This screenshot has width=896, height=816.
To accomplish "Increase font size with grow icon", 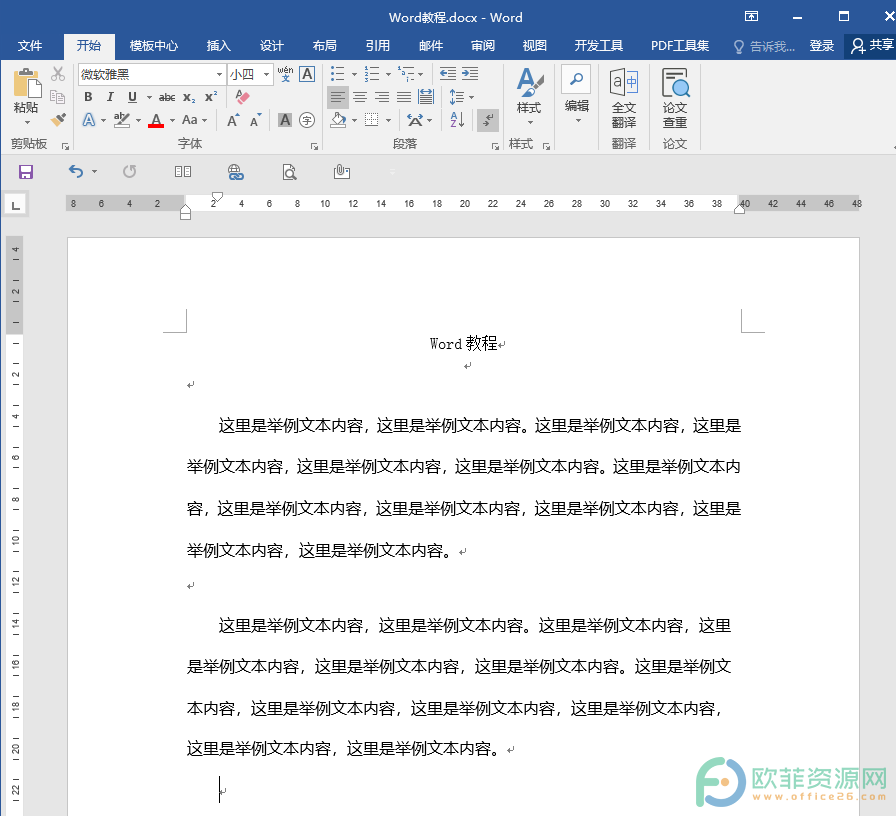I will [x=233, y=120].
